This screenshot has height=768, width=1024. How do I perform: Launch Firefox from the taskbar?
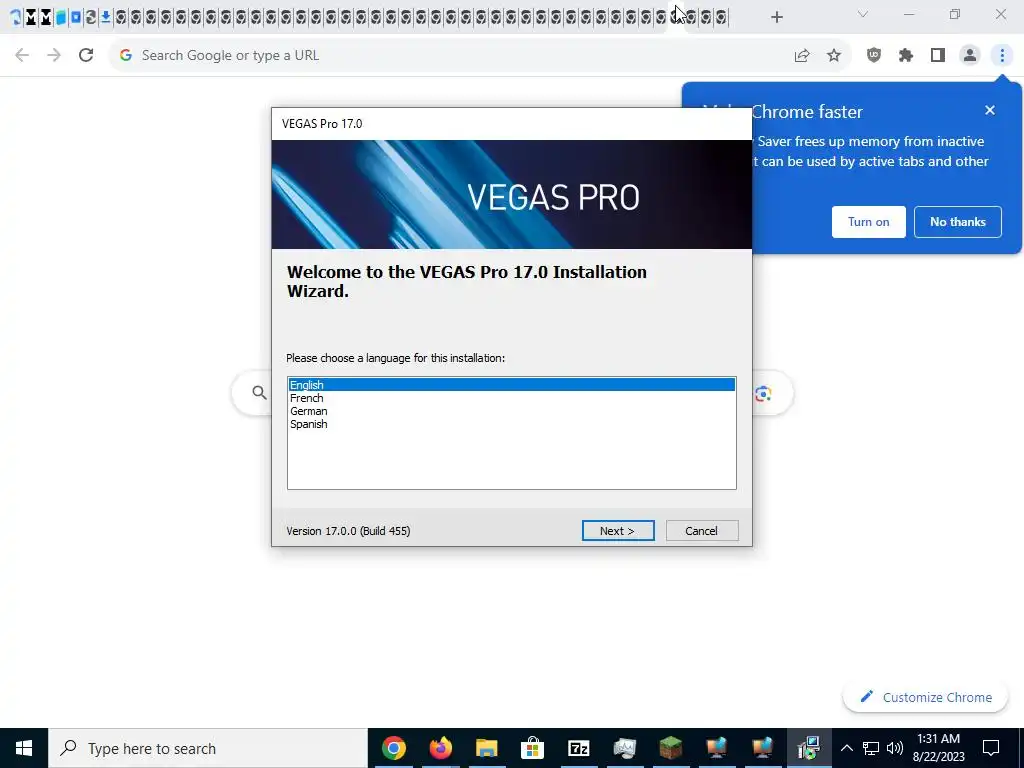(440, 748)
